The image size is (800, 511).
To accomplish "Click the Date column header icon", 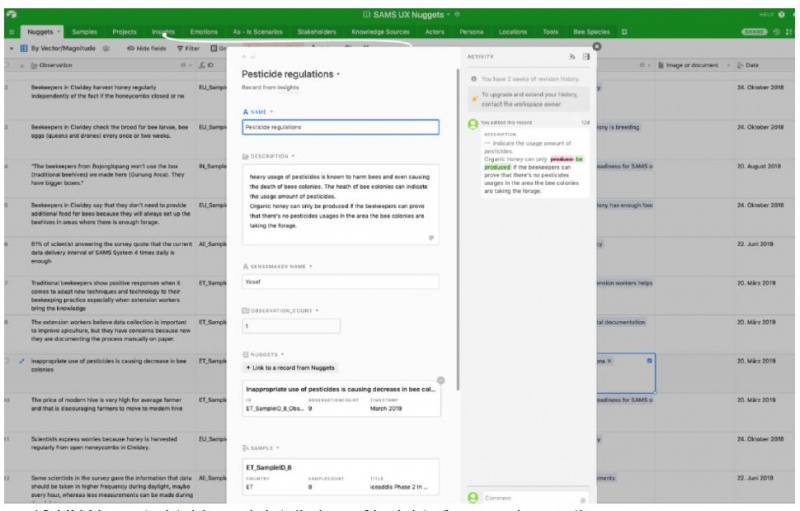I will (x=740, y=65).
